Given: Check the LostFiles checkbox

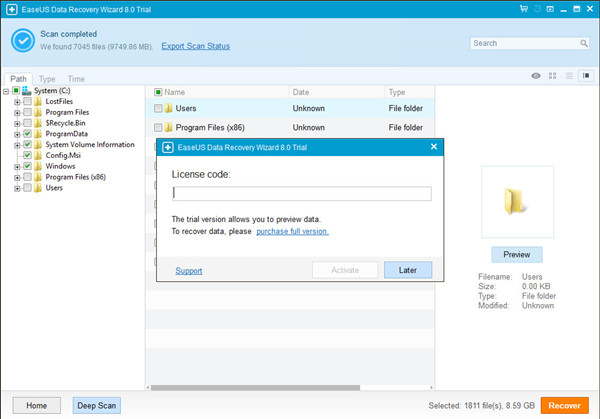Looking at the screenshot, I should (x=27, y=101).
